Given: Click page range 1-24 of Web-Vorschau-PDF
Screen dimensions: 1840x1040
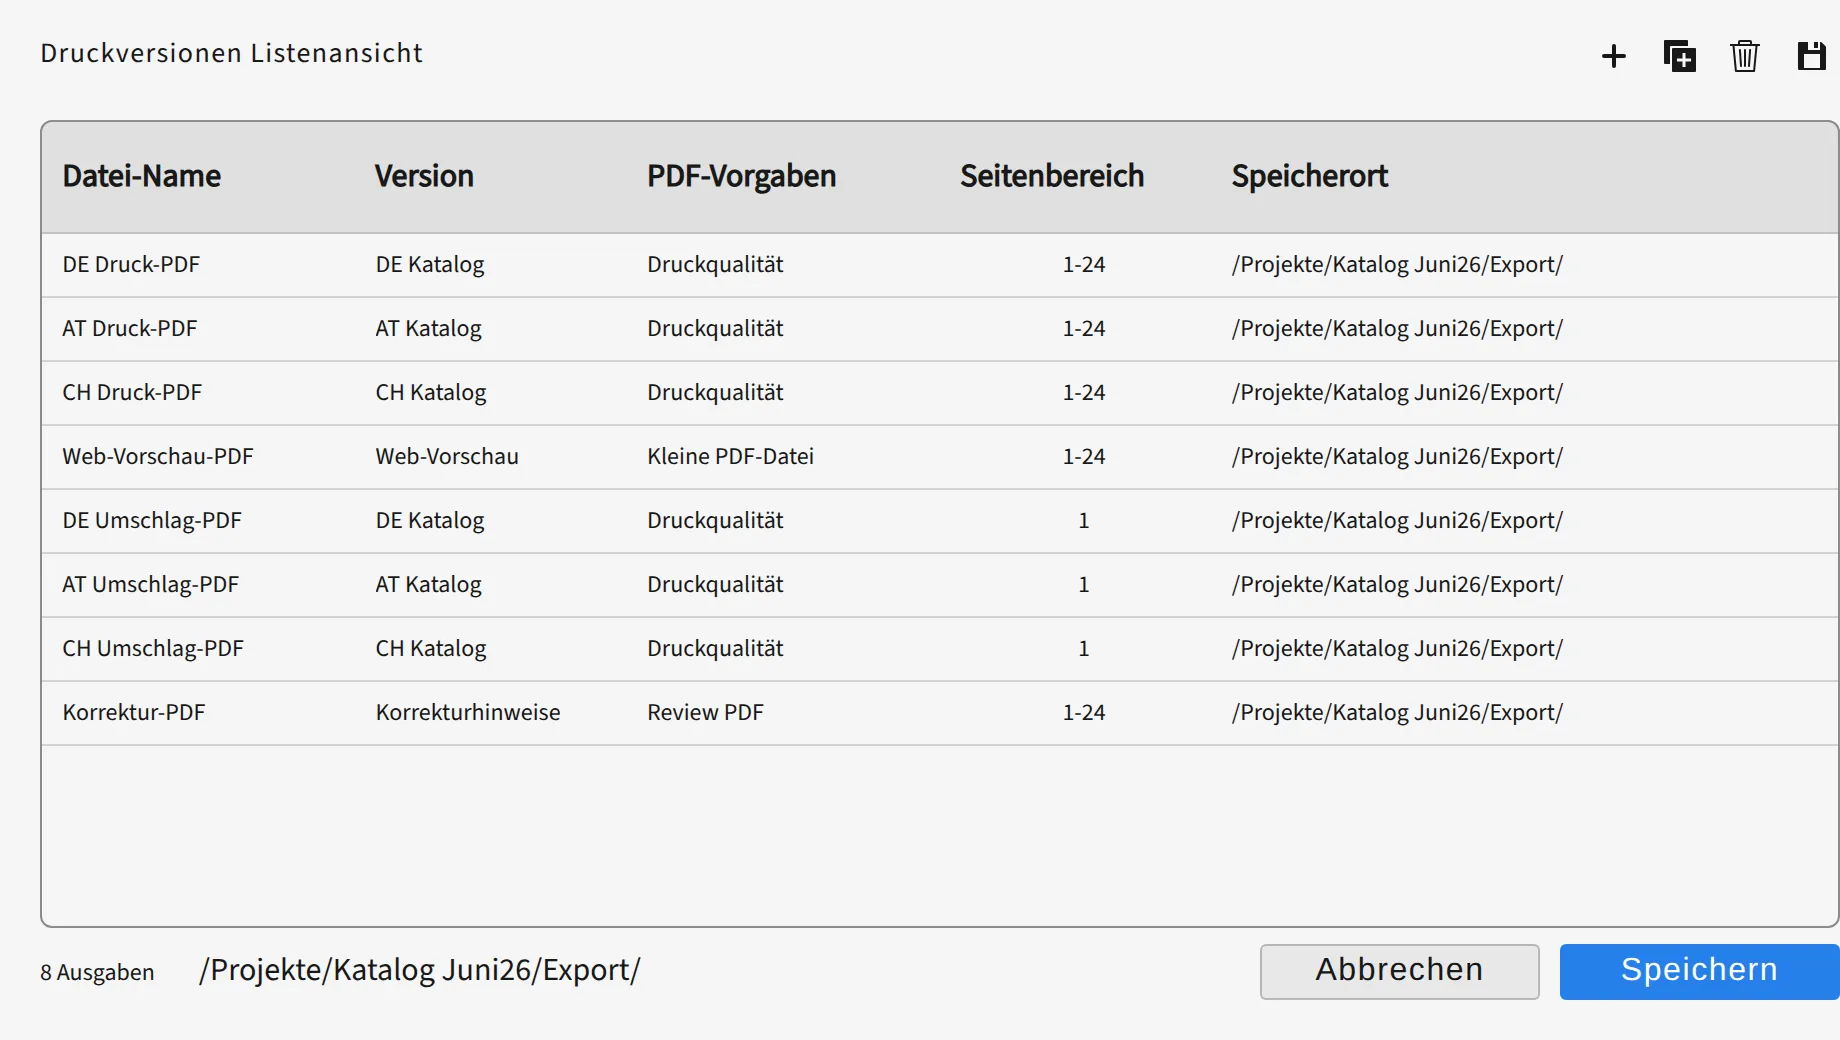Looking at the screenshot, I should (1084, 457).
